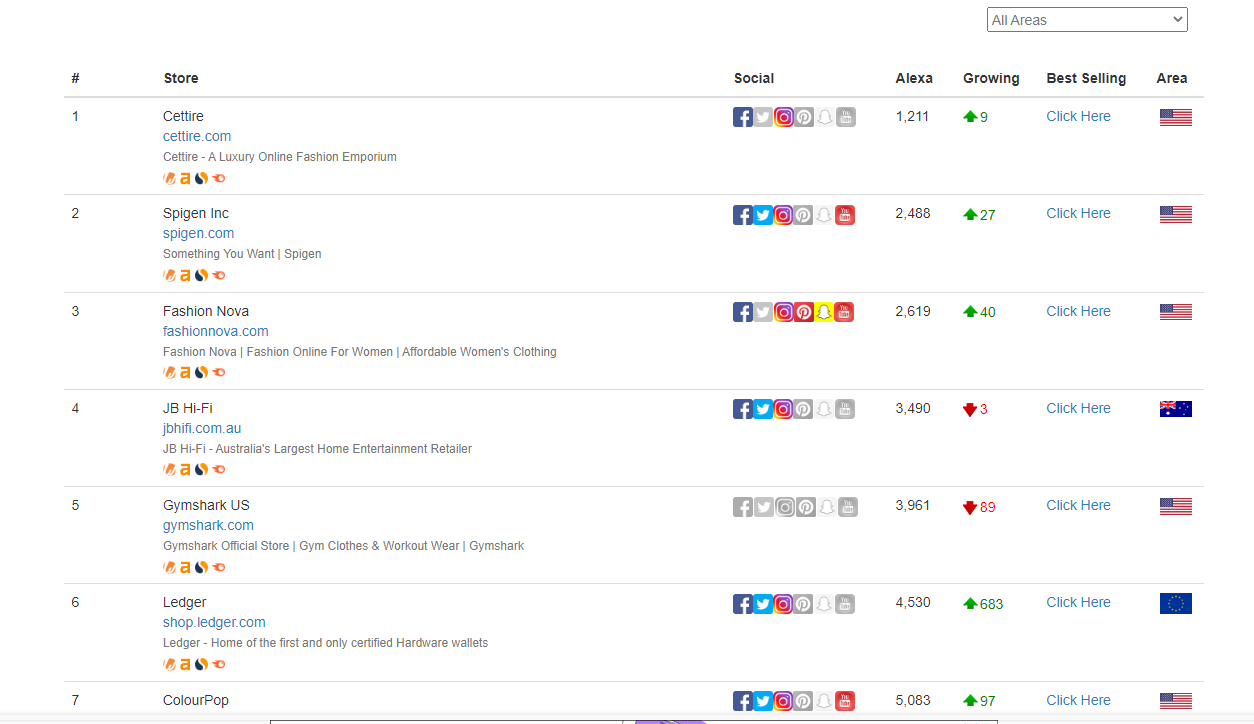Click the Growing column header
This screenshot has width=1254, height=724.
991,78
